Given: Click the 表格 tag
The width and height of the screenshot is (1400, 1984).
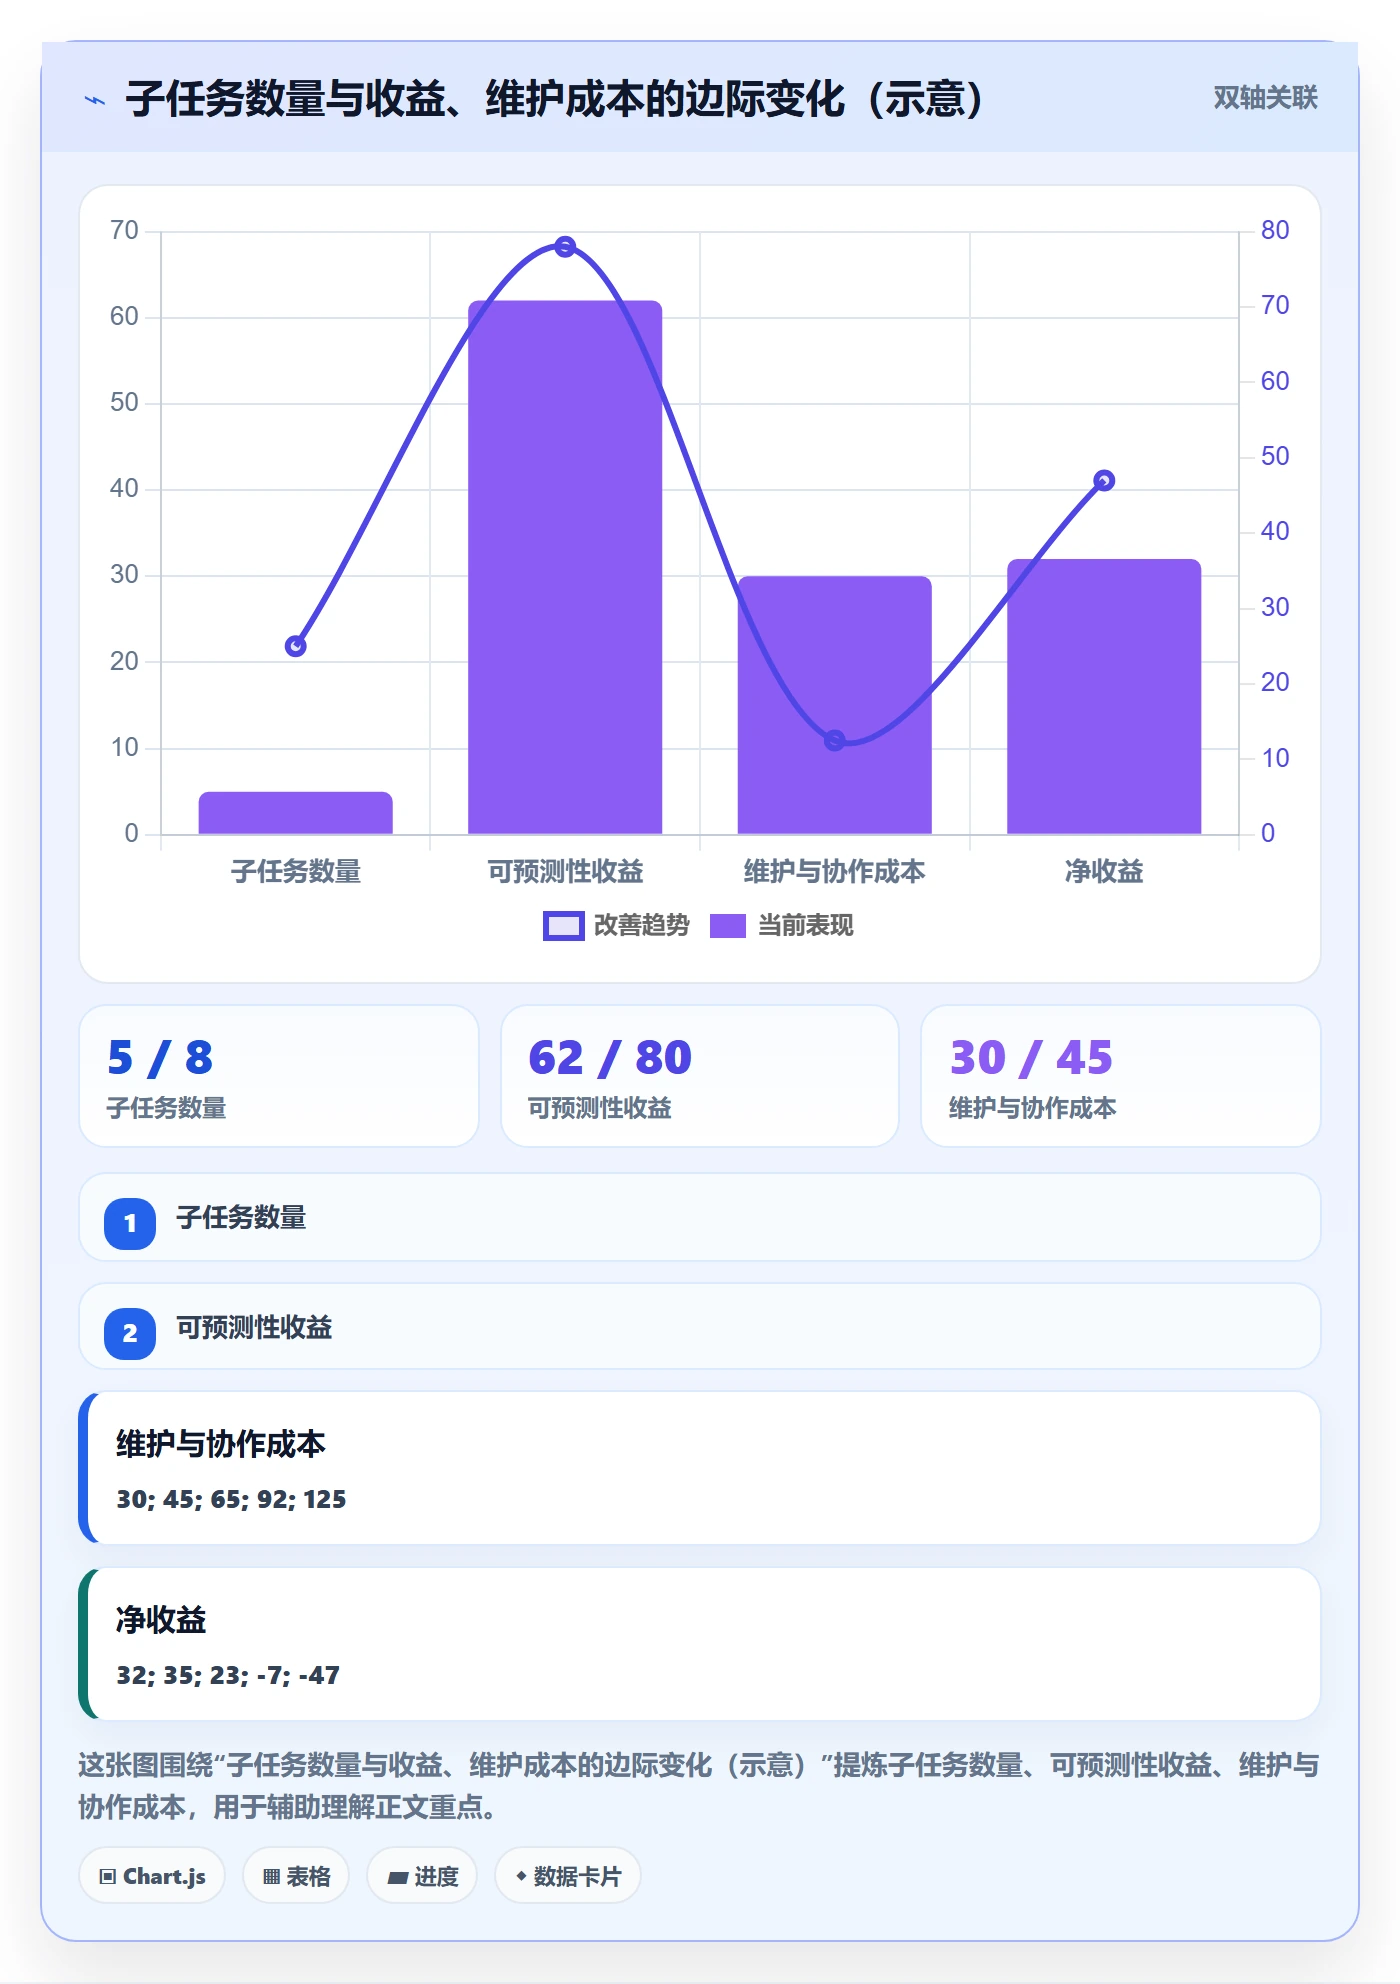Looking at the screenshot, I should [x=296, y=1876].
